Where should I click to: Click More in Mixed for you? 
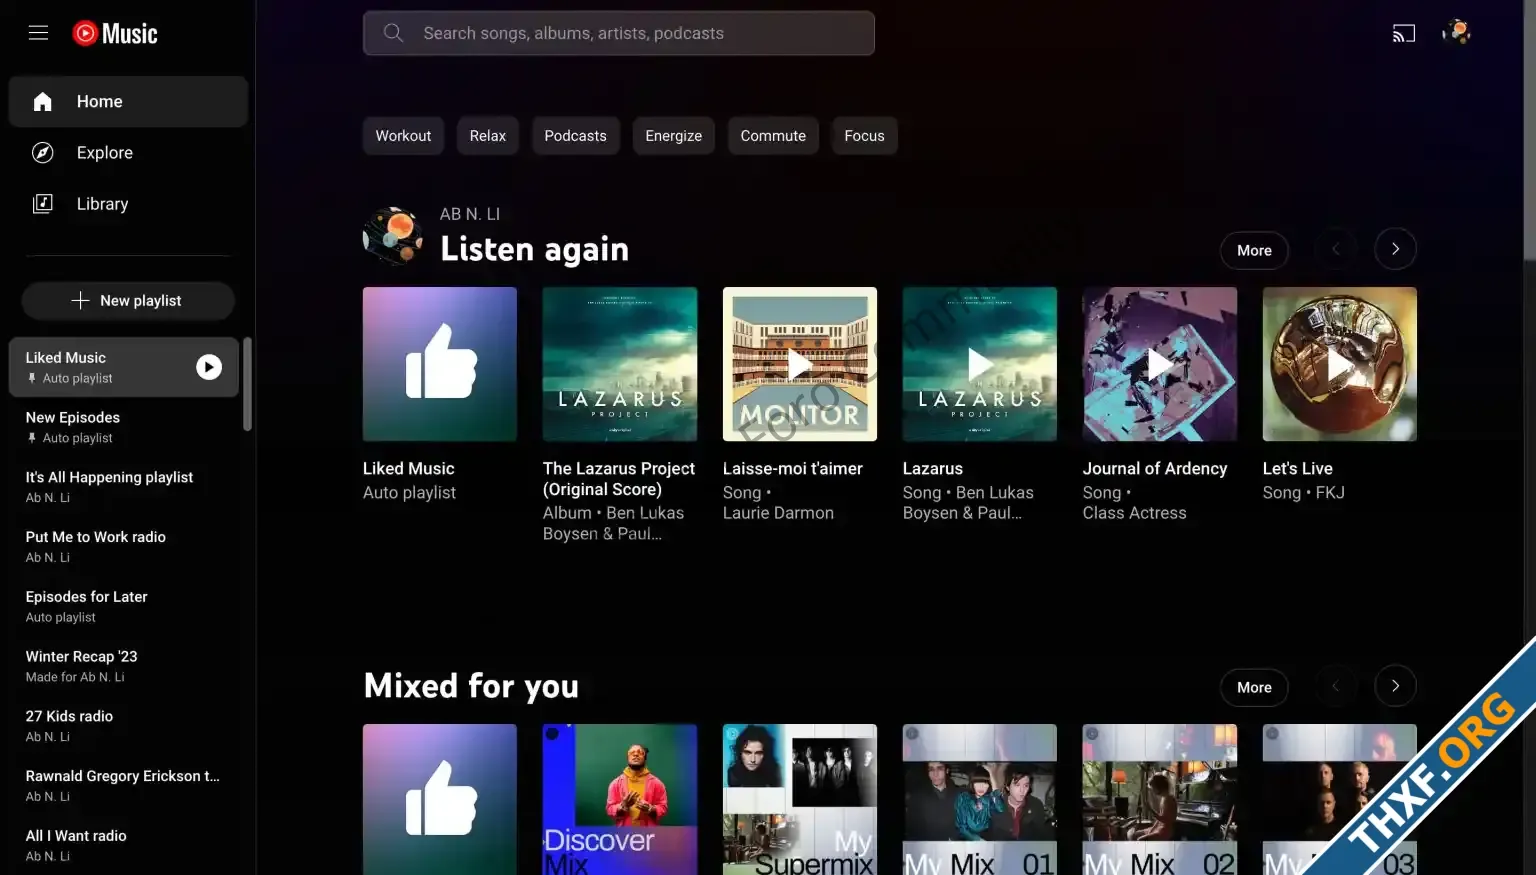click(1254, 687)
